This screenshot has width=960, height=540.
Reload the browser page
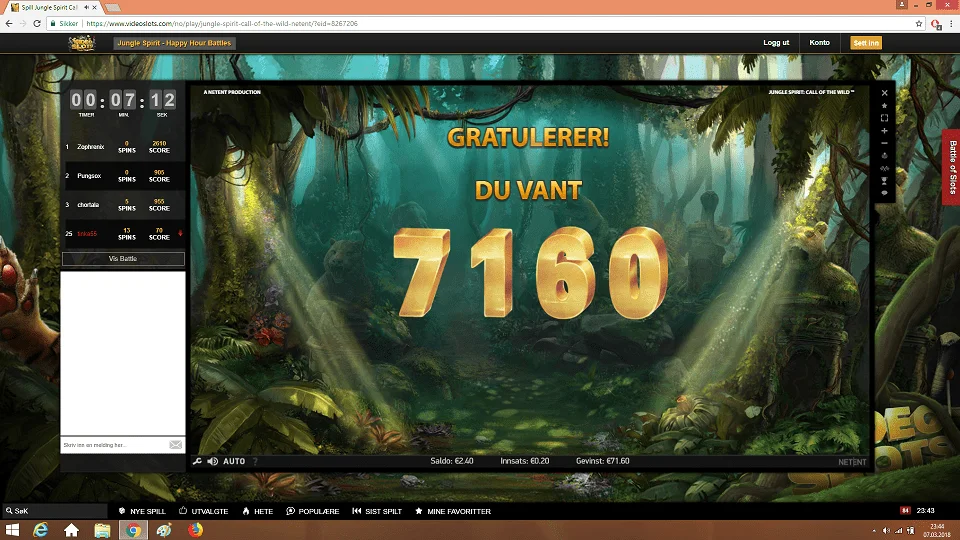click(37, 23)
